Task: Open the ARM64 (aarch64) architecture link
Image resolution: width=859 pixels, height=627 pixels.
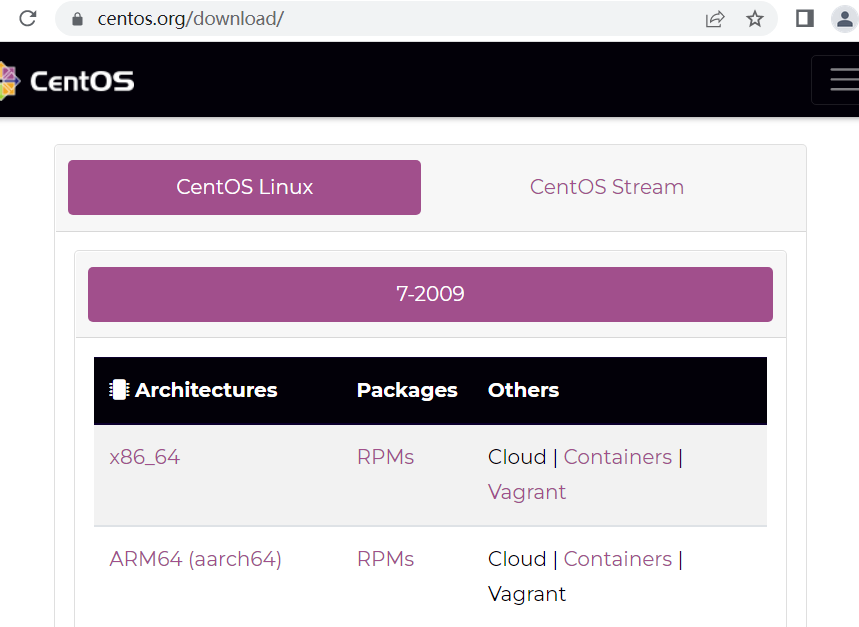Action: click(x=195, y=559)
